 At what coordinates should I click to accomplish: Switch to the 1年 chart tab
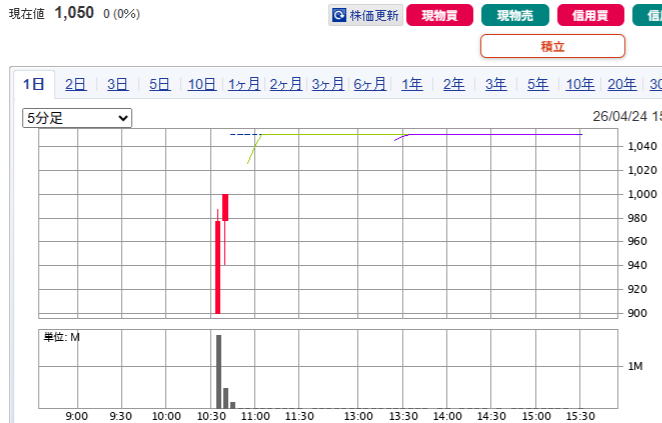tap(412, 85)
